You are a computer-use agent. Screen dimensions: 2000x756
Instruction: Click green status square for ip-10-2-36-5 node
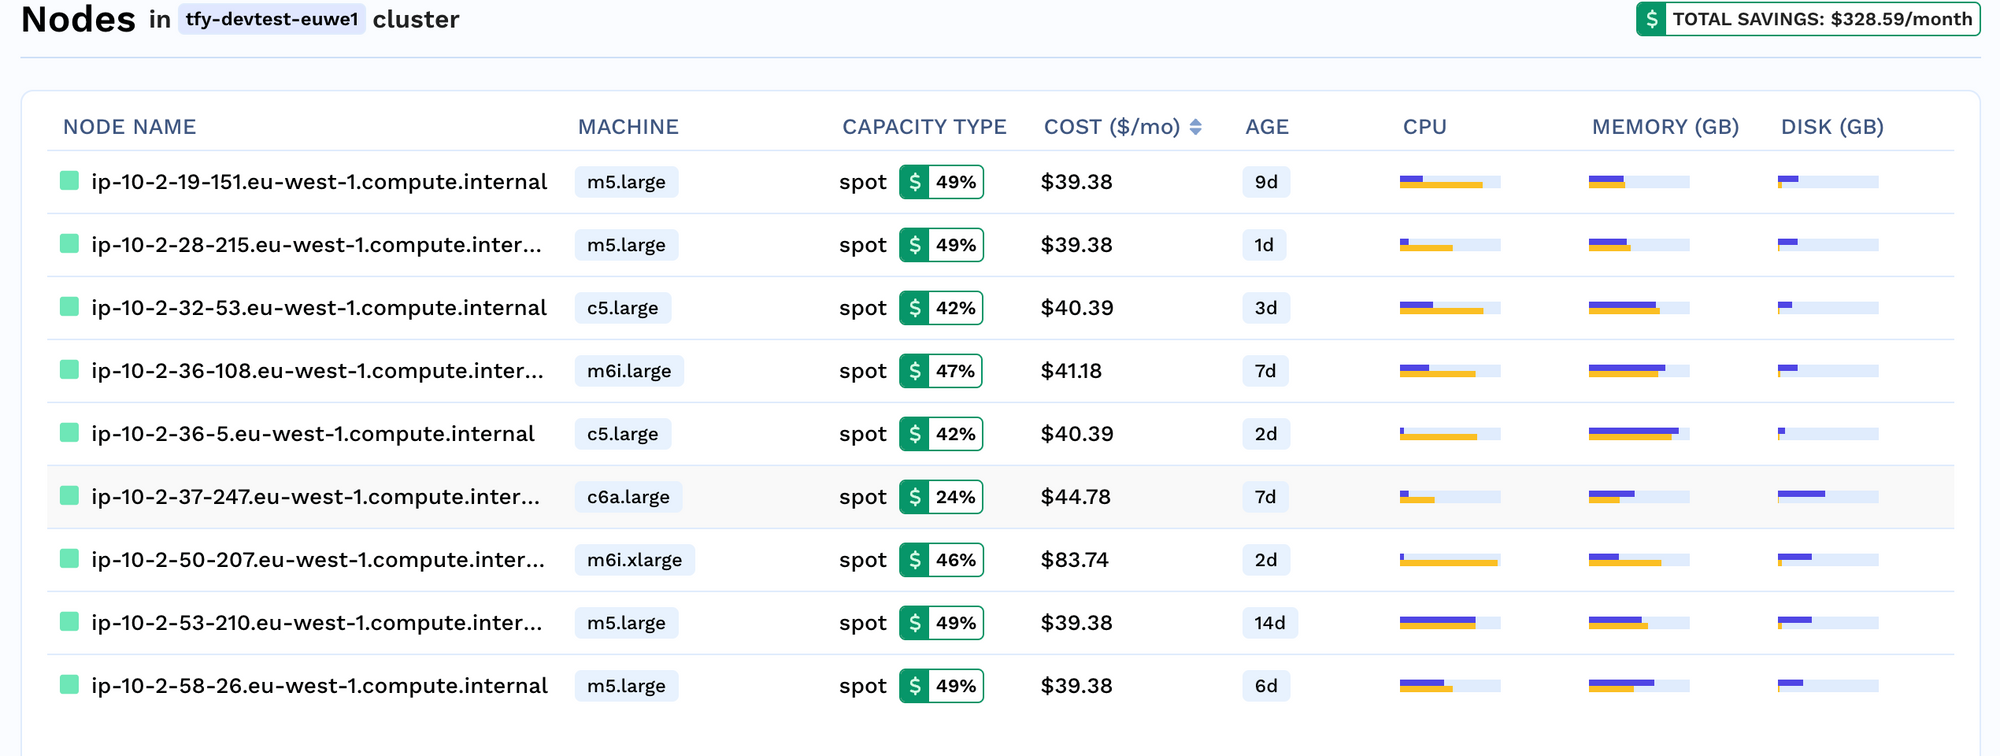tap(69, 433)
